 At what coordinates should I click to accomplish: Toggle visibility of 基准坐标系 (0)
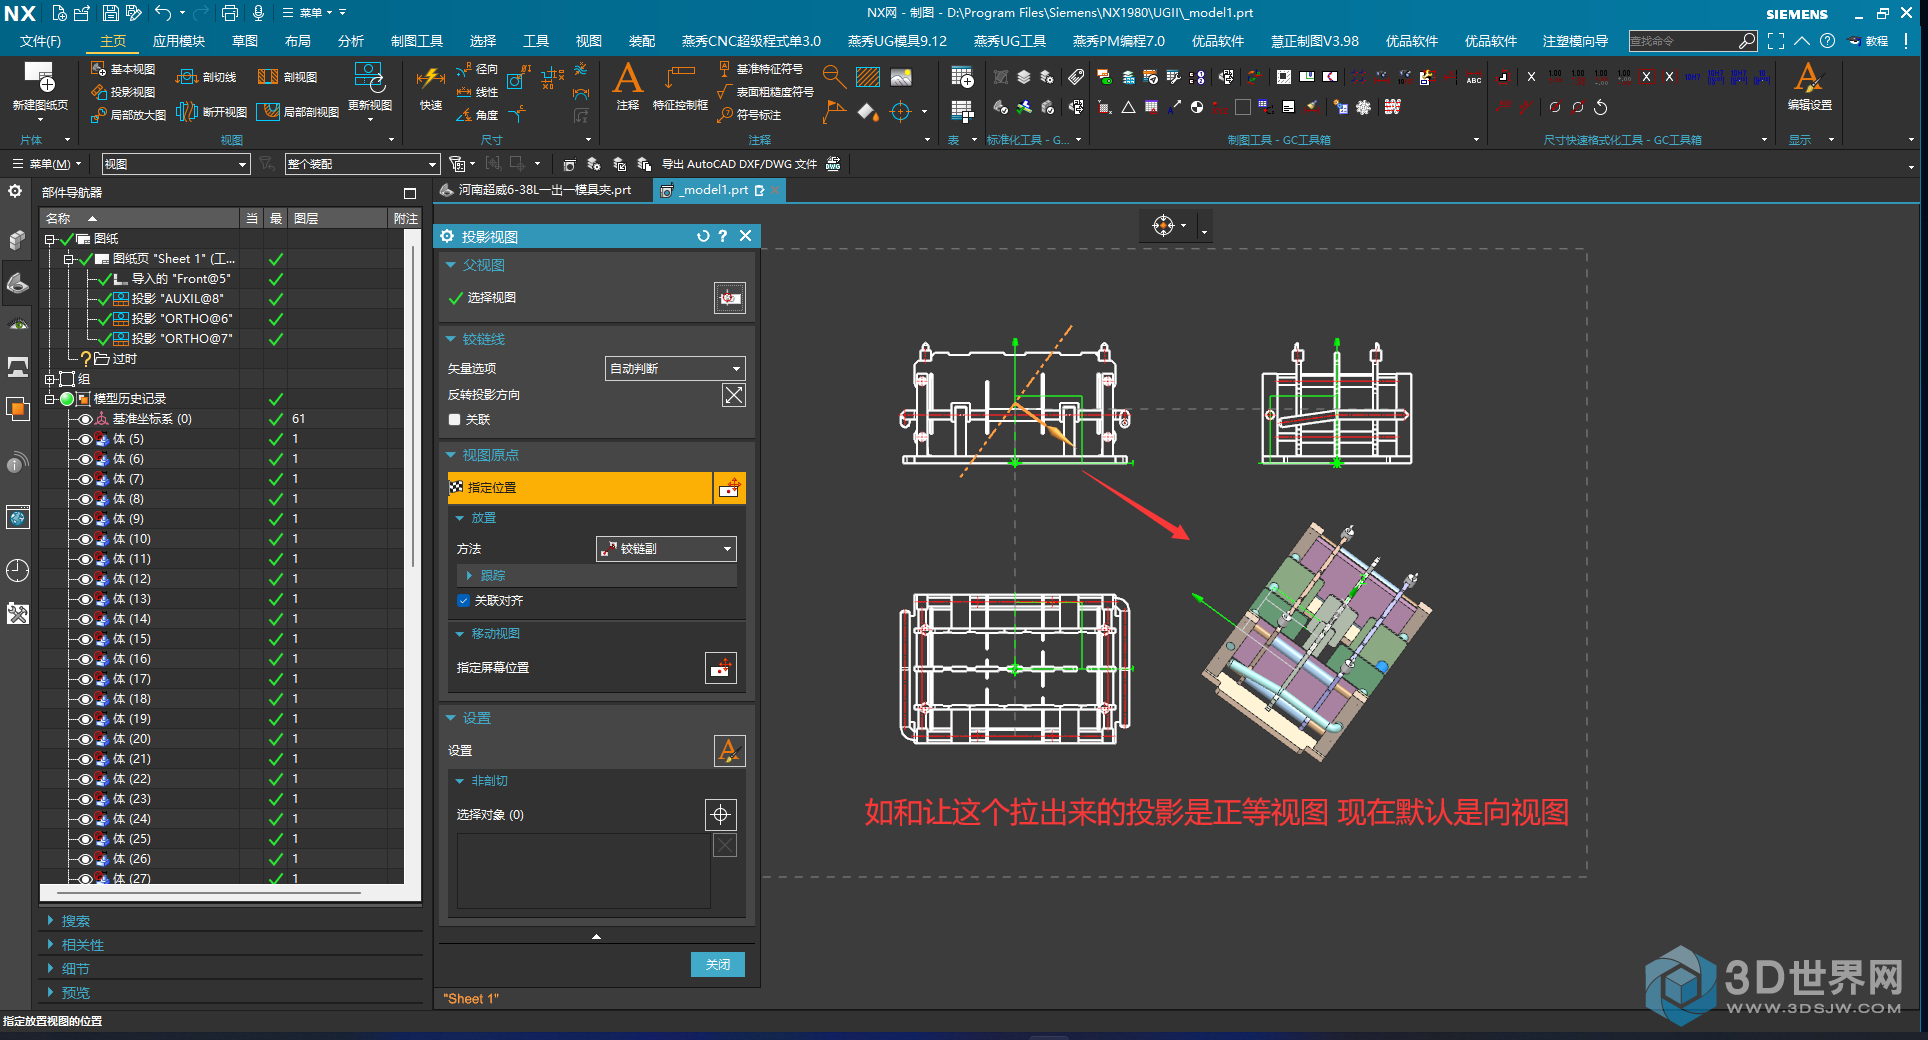pyautogui.click(x=86, y=419)
